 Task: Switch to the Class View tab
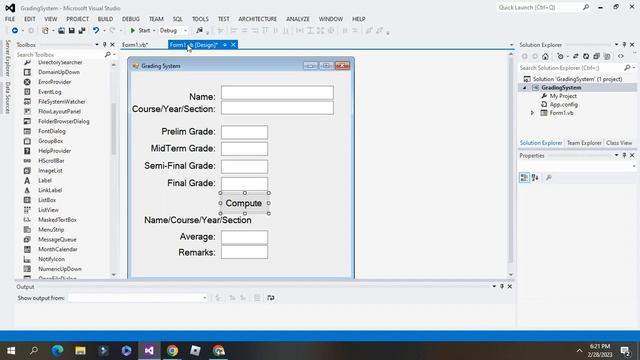(619, 143)
